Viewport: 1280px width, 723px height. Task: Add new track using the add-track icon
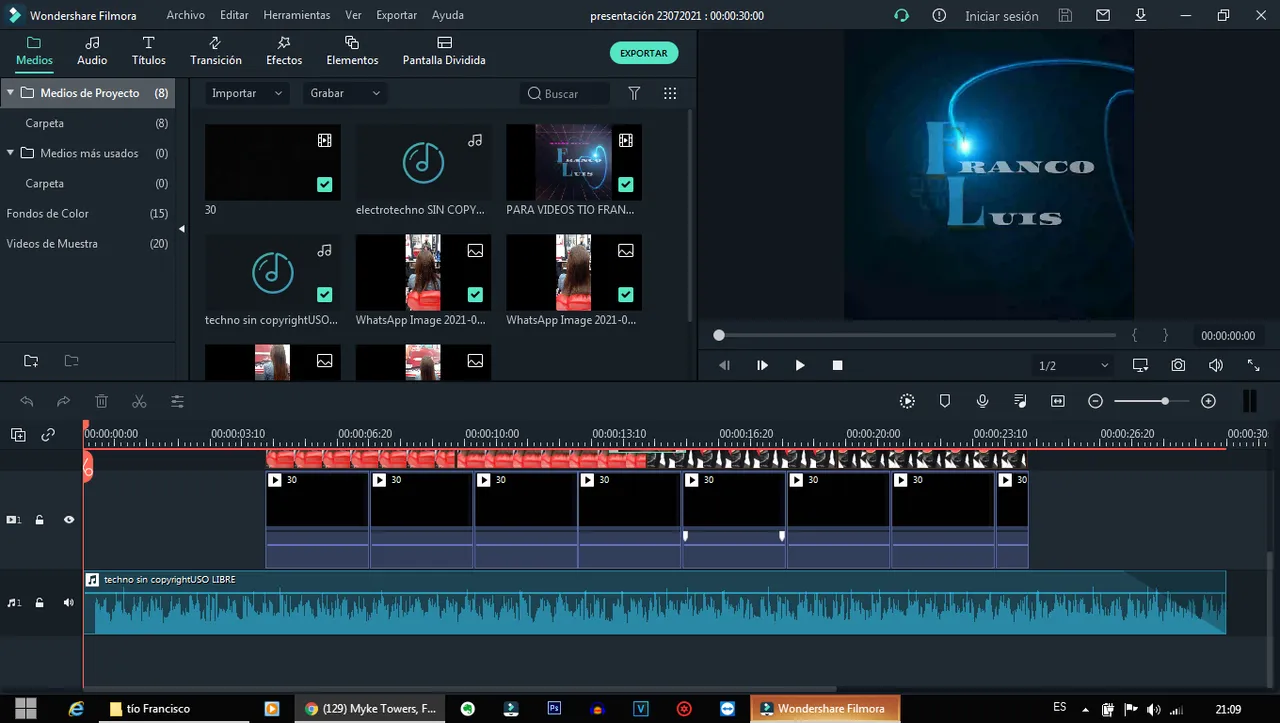click(x=18, y=435)
